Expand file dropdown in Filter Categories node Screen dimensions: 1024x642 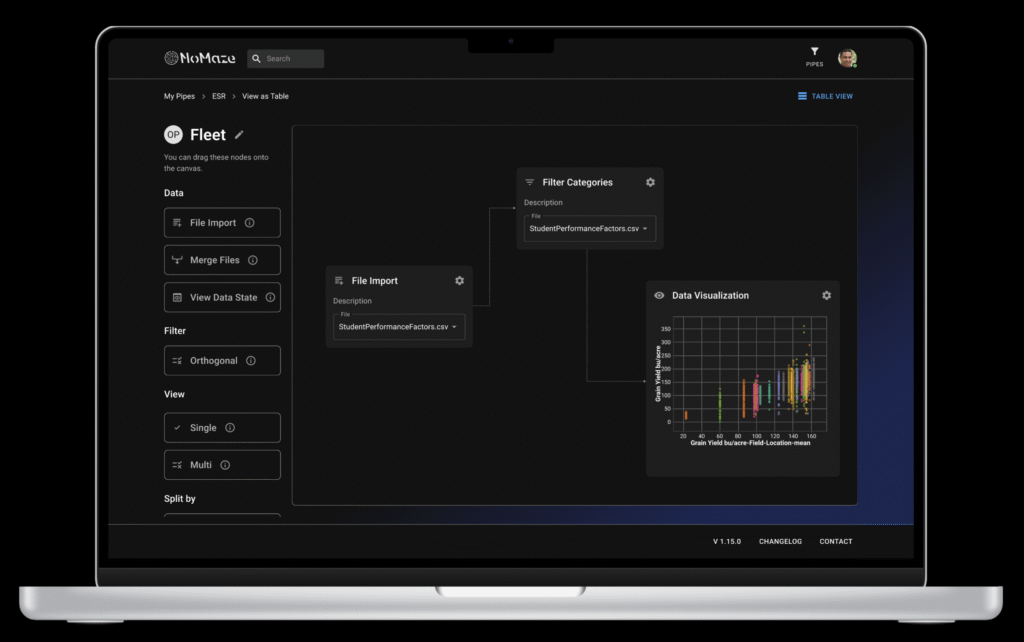[x=645, y=229]
